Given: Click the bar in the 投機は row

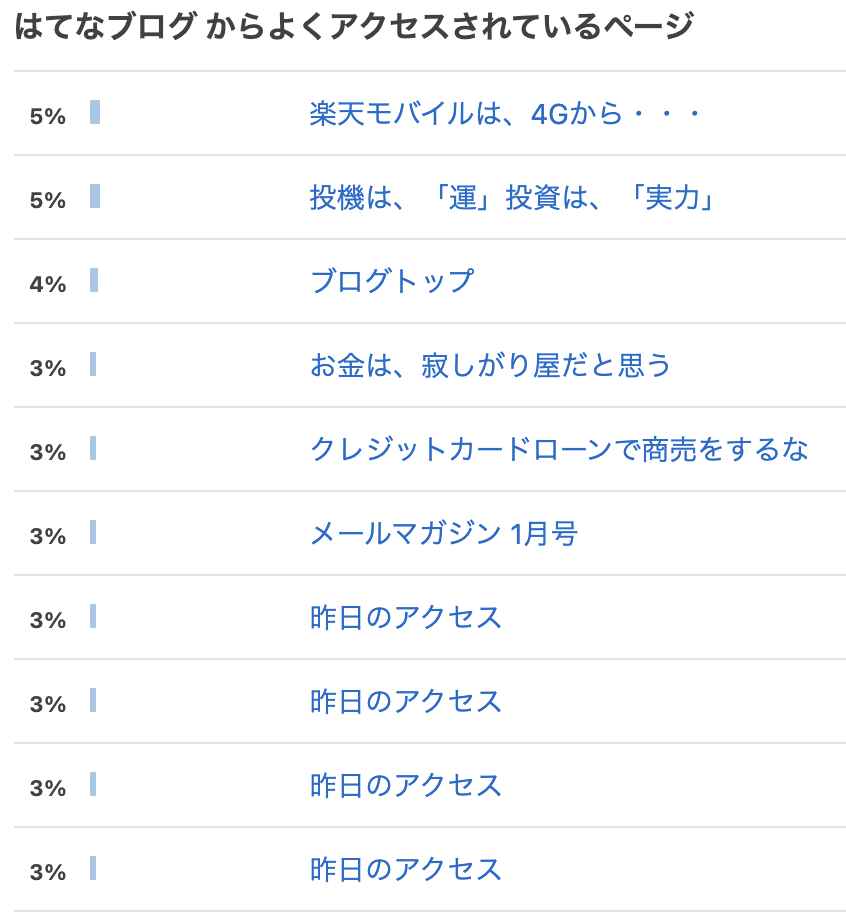Looking at the screenshot, I should coord(95,196).
